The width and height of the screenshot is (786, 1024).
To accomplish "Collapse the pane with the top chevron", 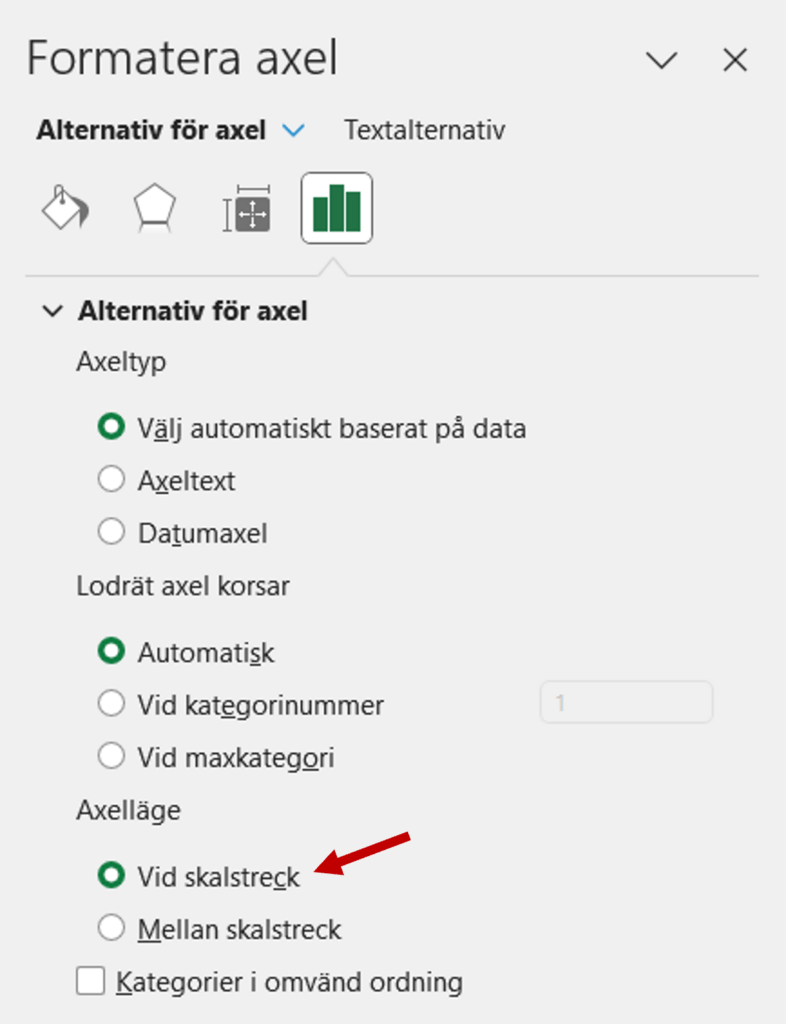I will [661, 60].
